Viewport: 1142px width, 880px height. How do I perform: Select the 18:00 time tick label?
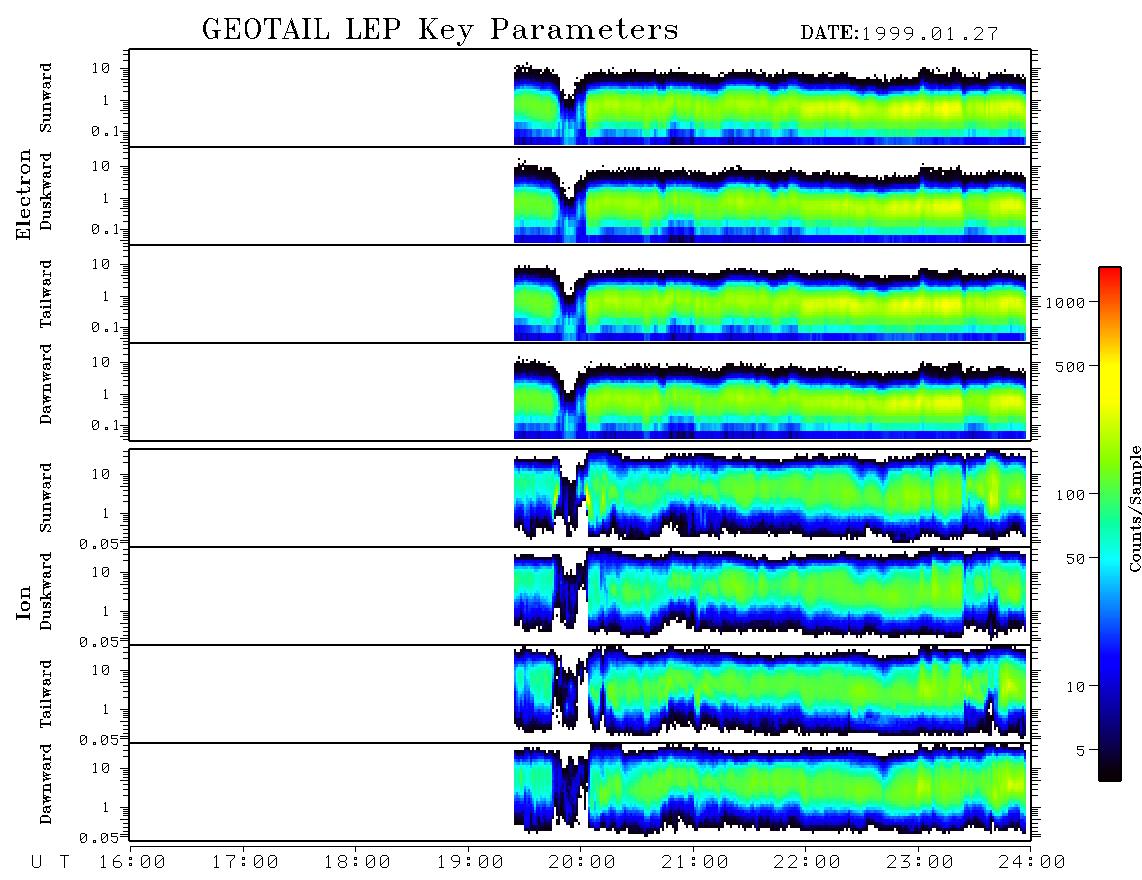point(357,862)
